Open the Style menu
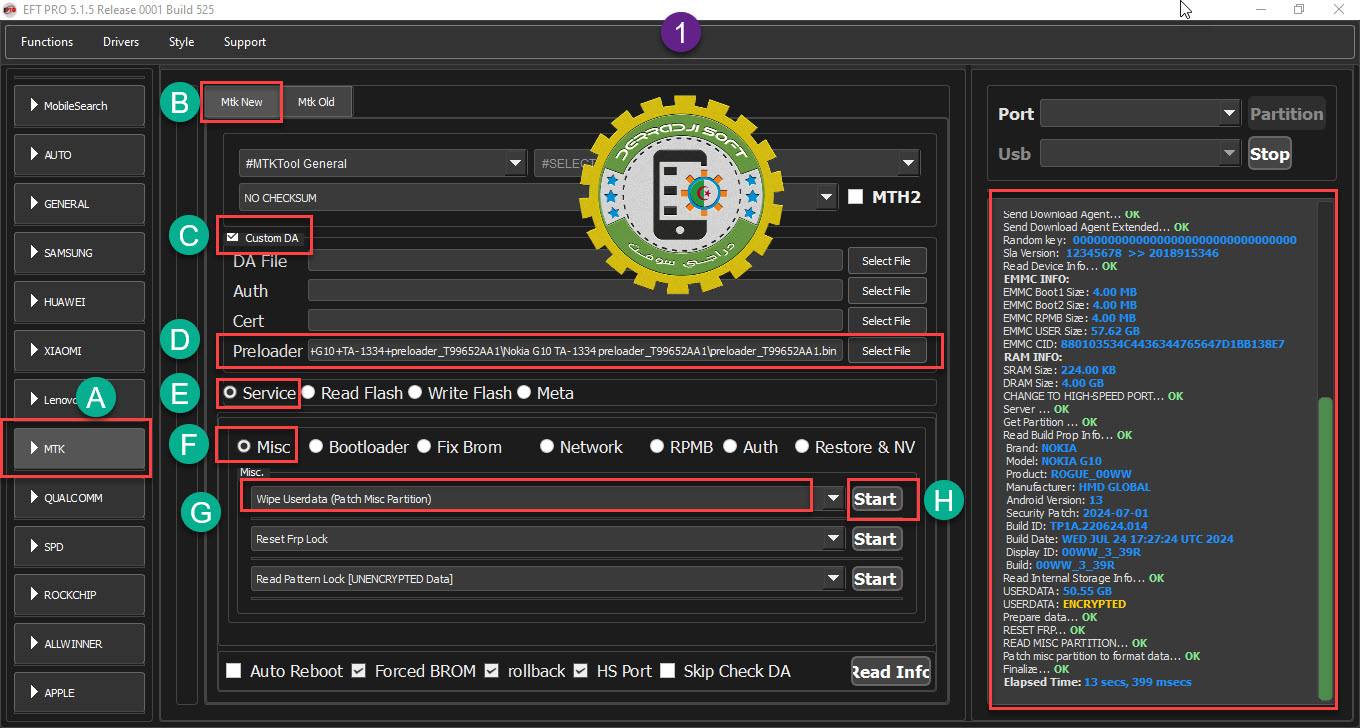Image resolution: width=1360 pixels, height=728 pixels. point(181,42)
